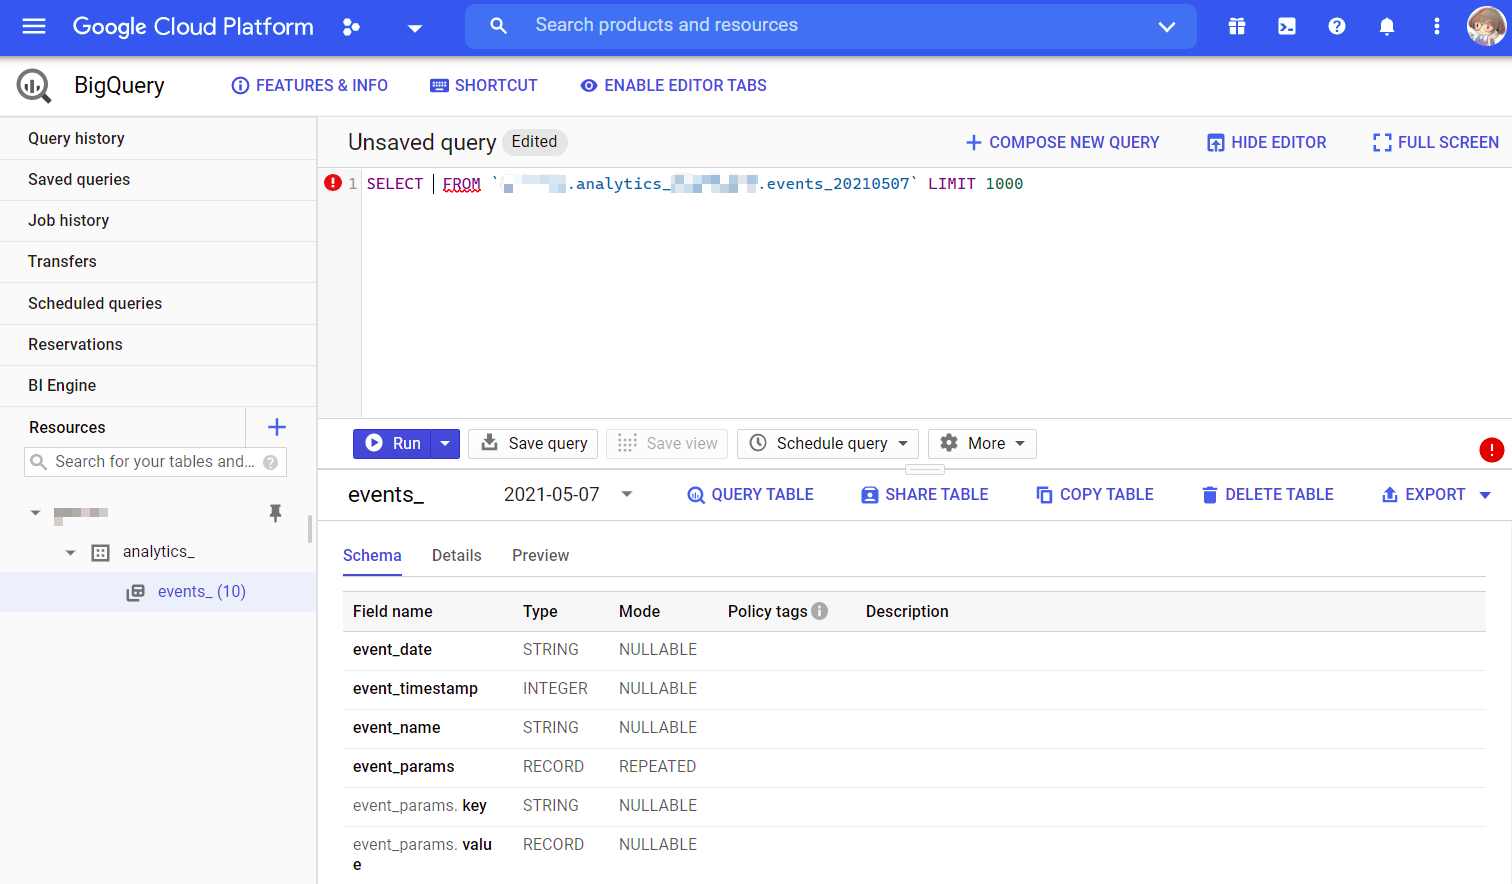Click the red query validation error icon
This screenshot has height=884, width=1512.
click(x=1491, y=450)
